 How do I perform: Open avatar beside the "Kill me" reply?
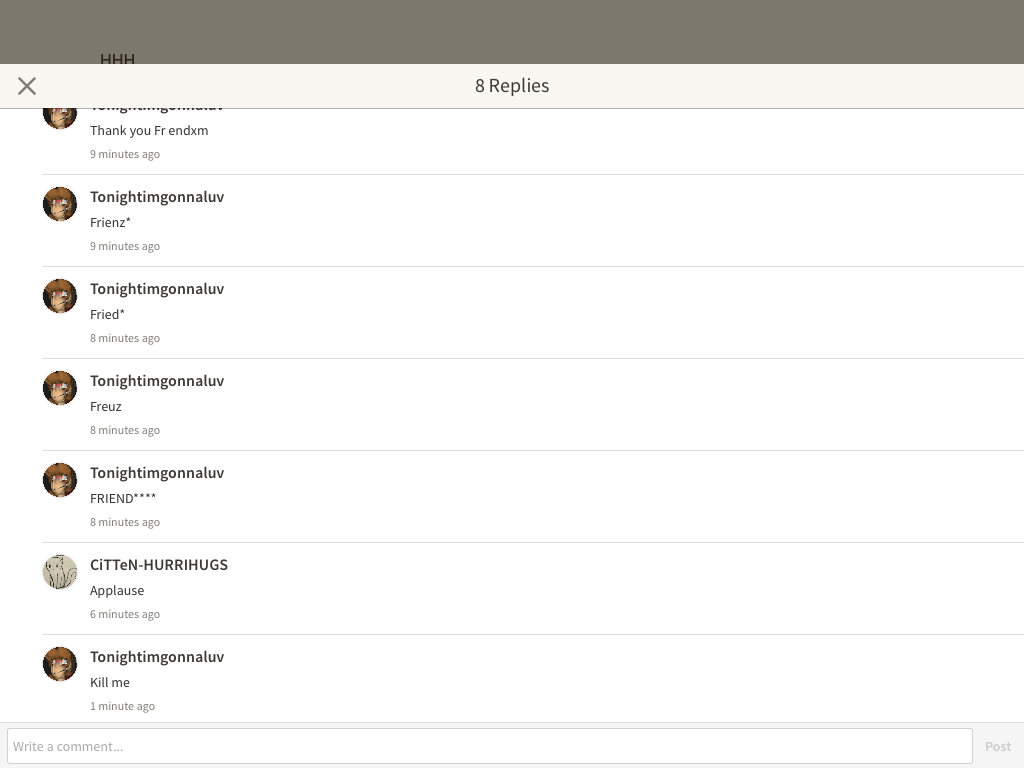[x=60, y=665]
